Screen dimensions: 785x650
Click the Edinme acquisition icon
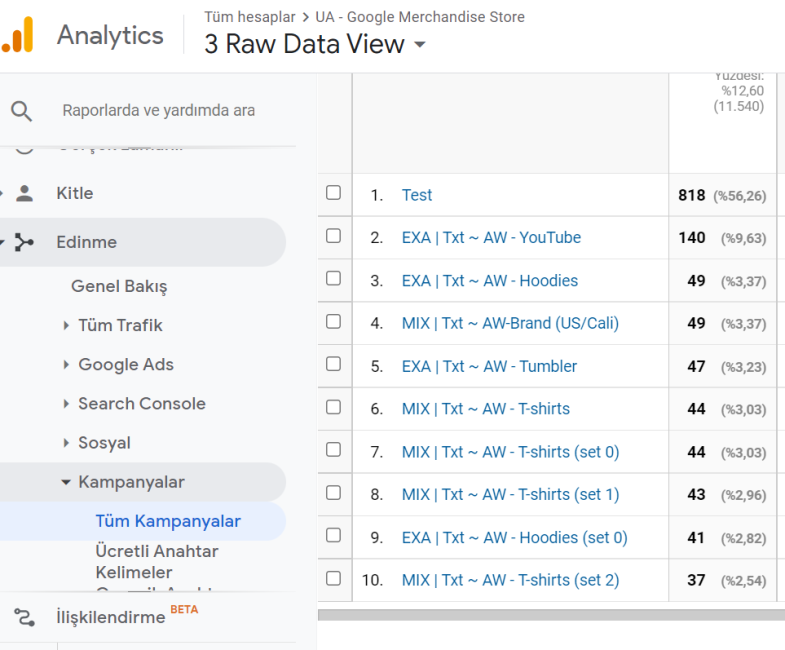24,242
